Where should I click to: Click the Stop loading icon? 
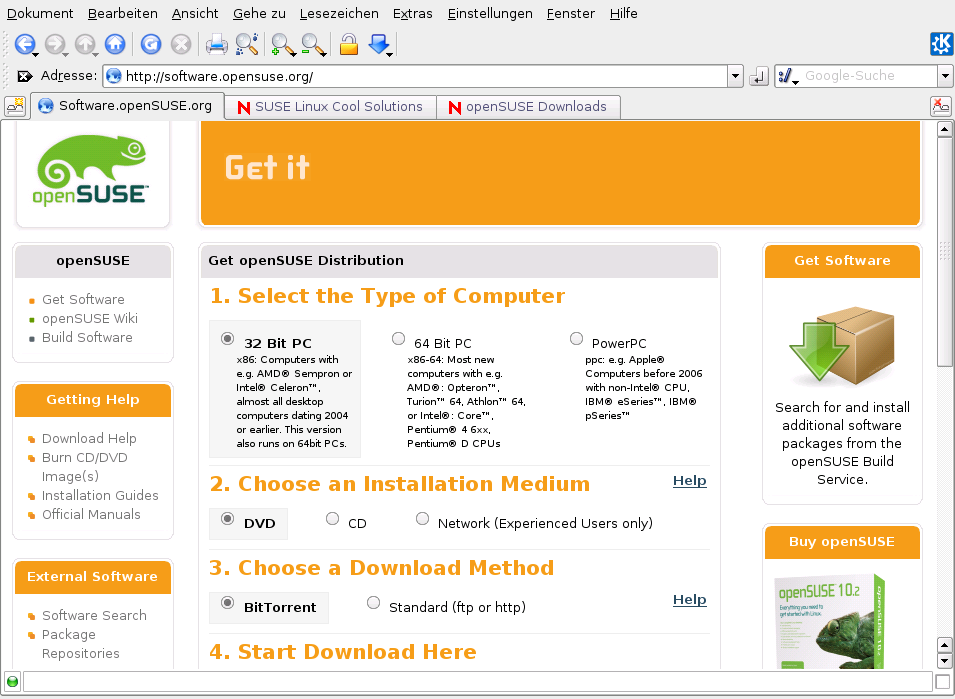pos(181,44)
